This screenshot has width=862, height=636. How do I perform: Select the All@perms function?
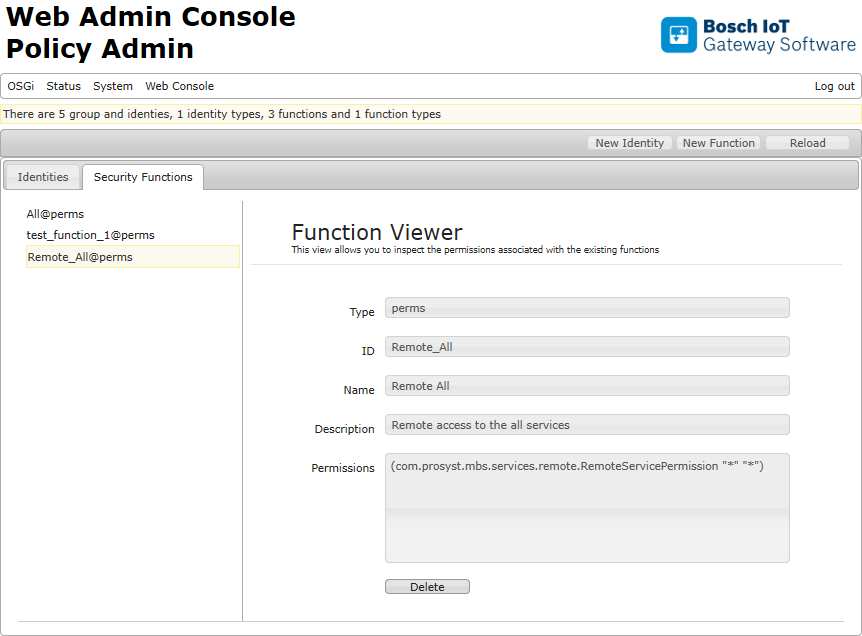click(x=55, y=213)
